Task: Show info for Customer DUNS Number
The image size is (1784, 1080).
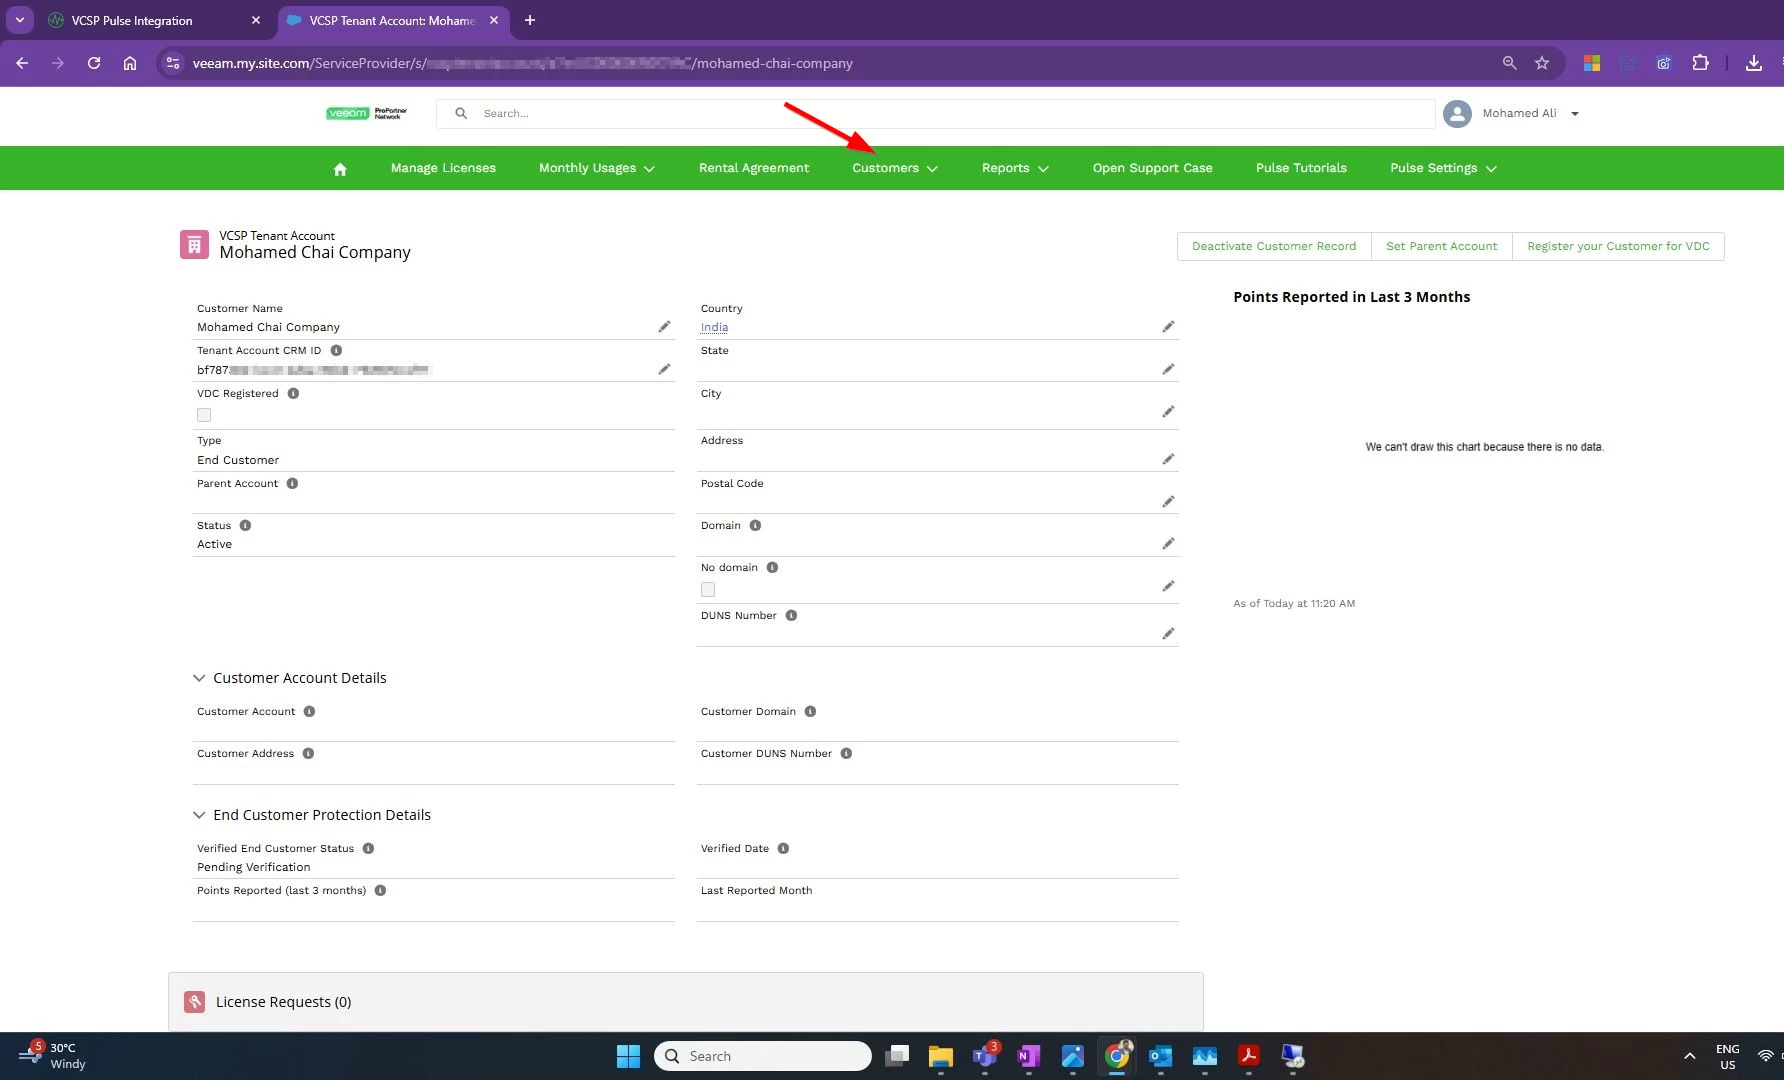Action: click(846, 754)
